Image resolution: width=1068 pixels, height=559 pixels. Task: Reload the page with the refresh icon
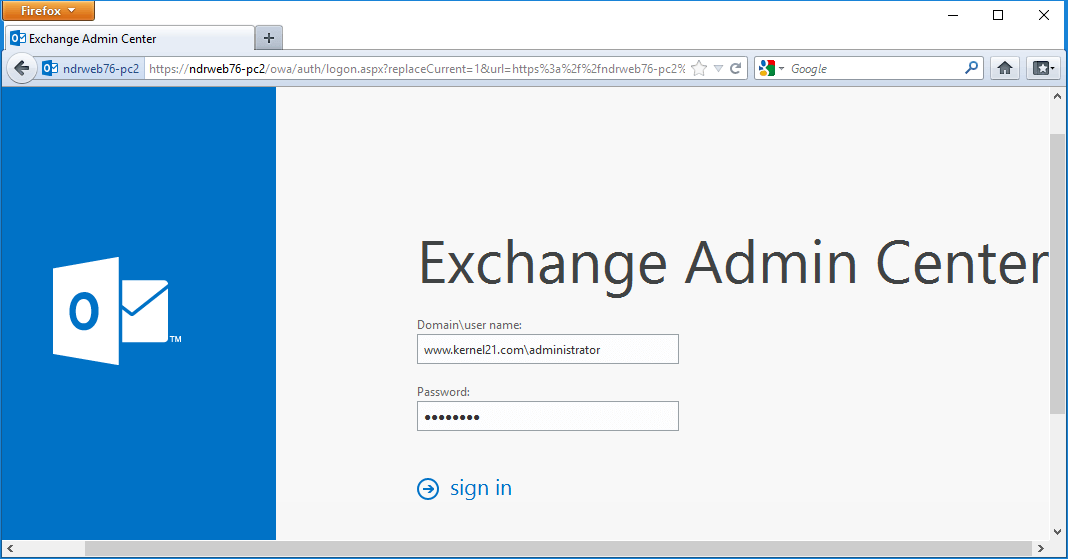coord(736,69)
